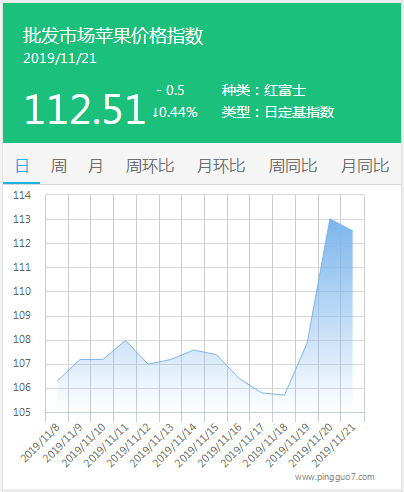Click the y-axis label 111
The height and width of the screenshot is (492, 404).
(22, 267)
